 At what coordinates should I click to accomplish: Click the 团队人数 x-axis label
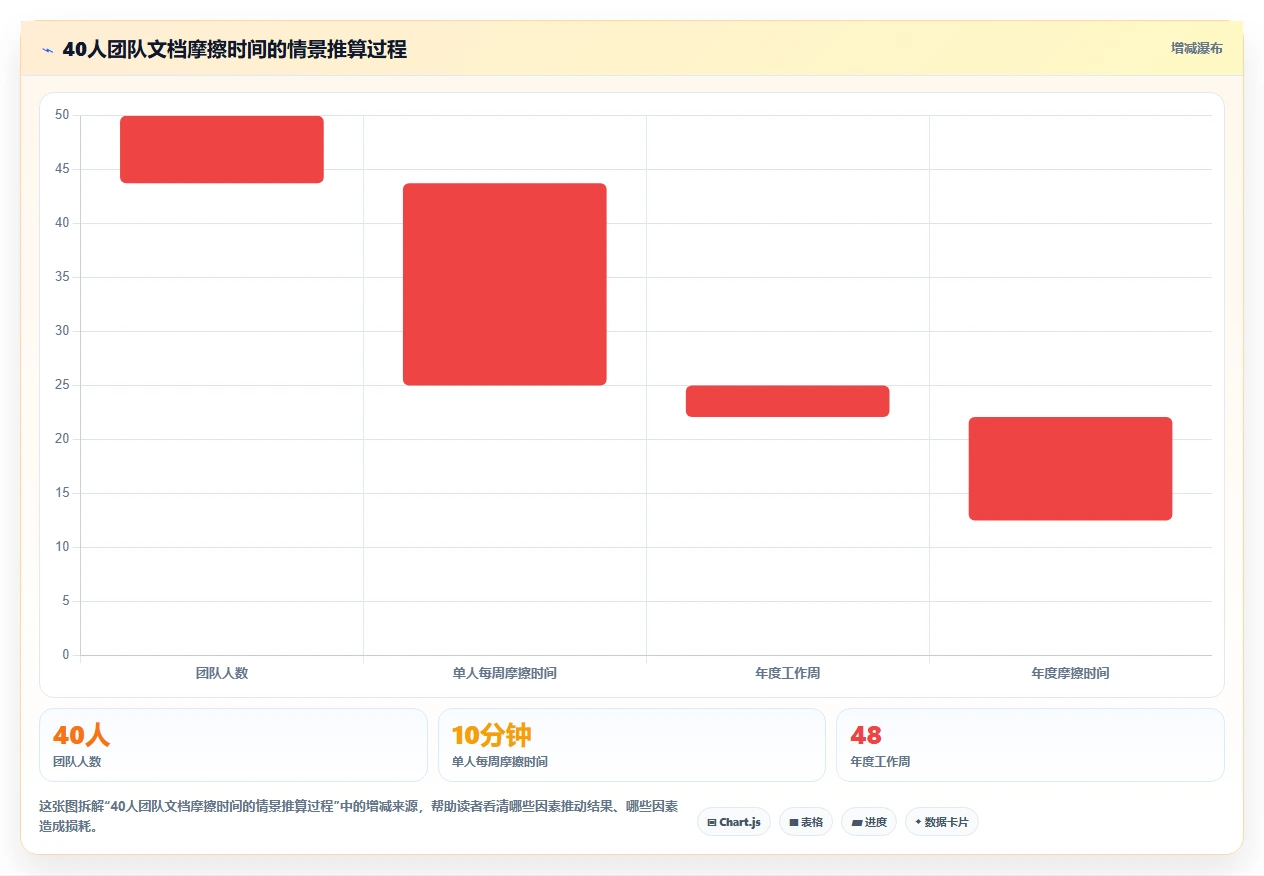click(x=222, y=673)
